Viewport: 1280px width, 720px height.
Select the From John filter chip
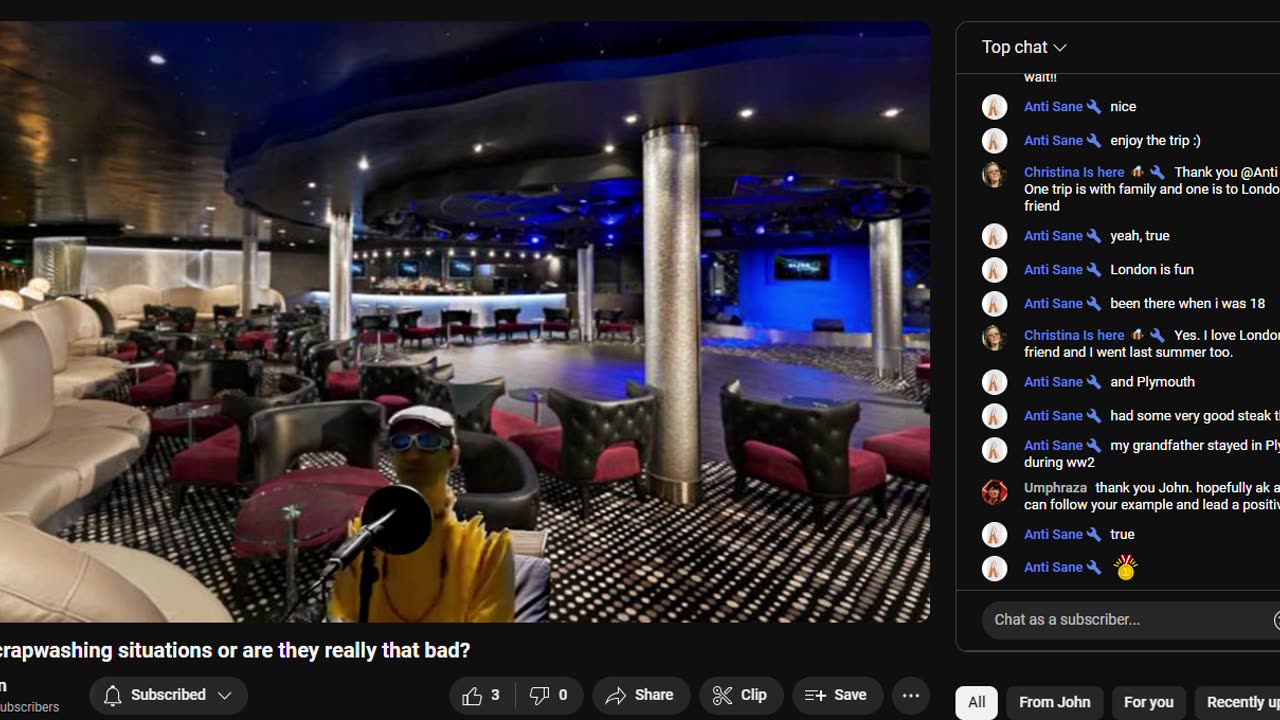click(x=1055, y=703)
